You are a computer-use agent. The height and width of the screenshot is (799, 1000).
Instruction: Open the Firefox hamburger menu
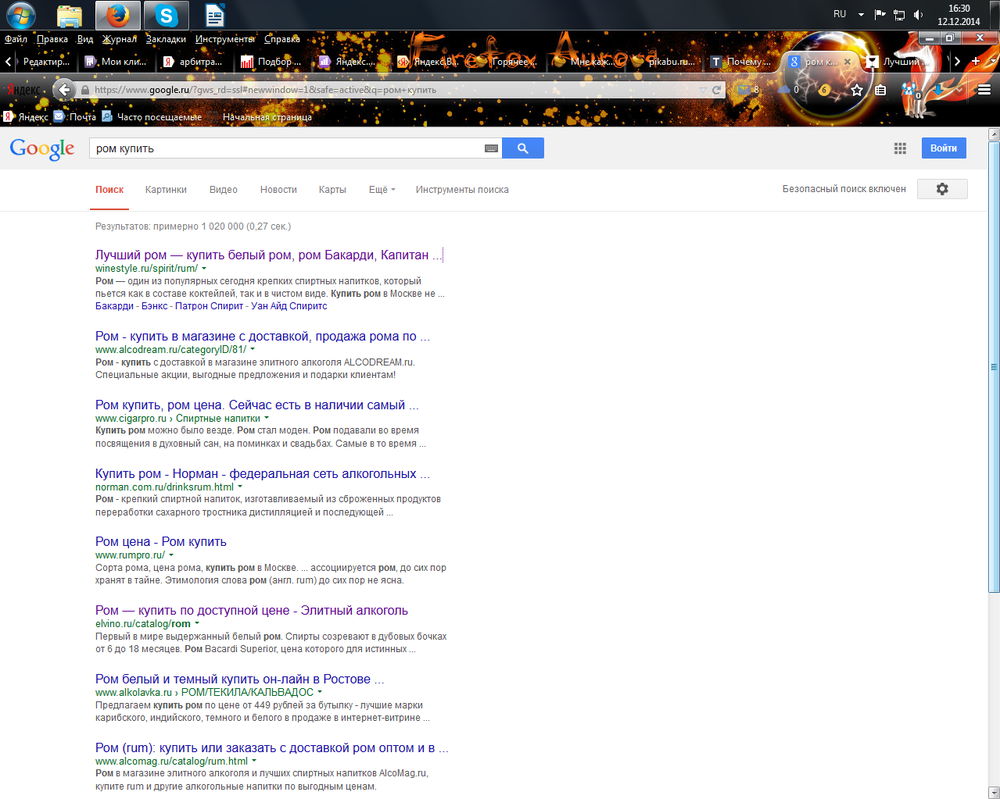pos(984,90)
